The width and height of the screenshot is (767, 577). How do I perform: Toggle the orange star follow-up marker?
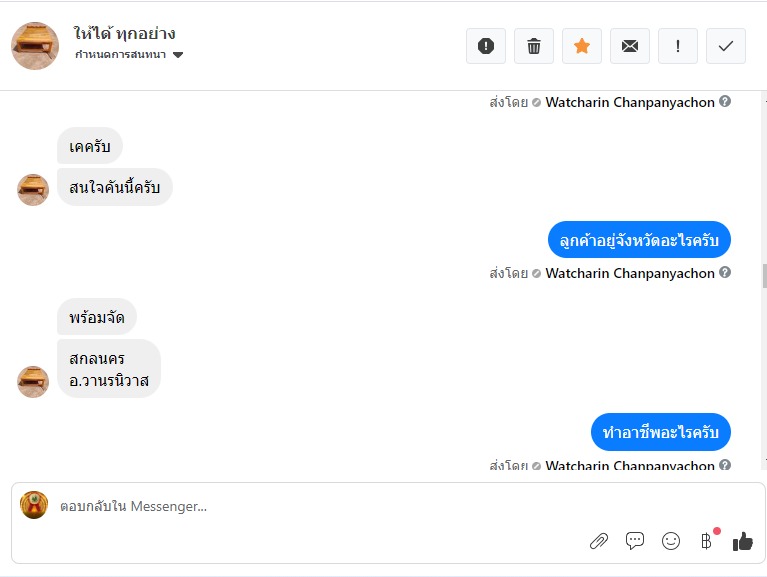pyautogui.click(x=582, y=46)
